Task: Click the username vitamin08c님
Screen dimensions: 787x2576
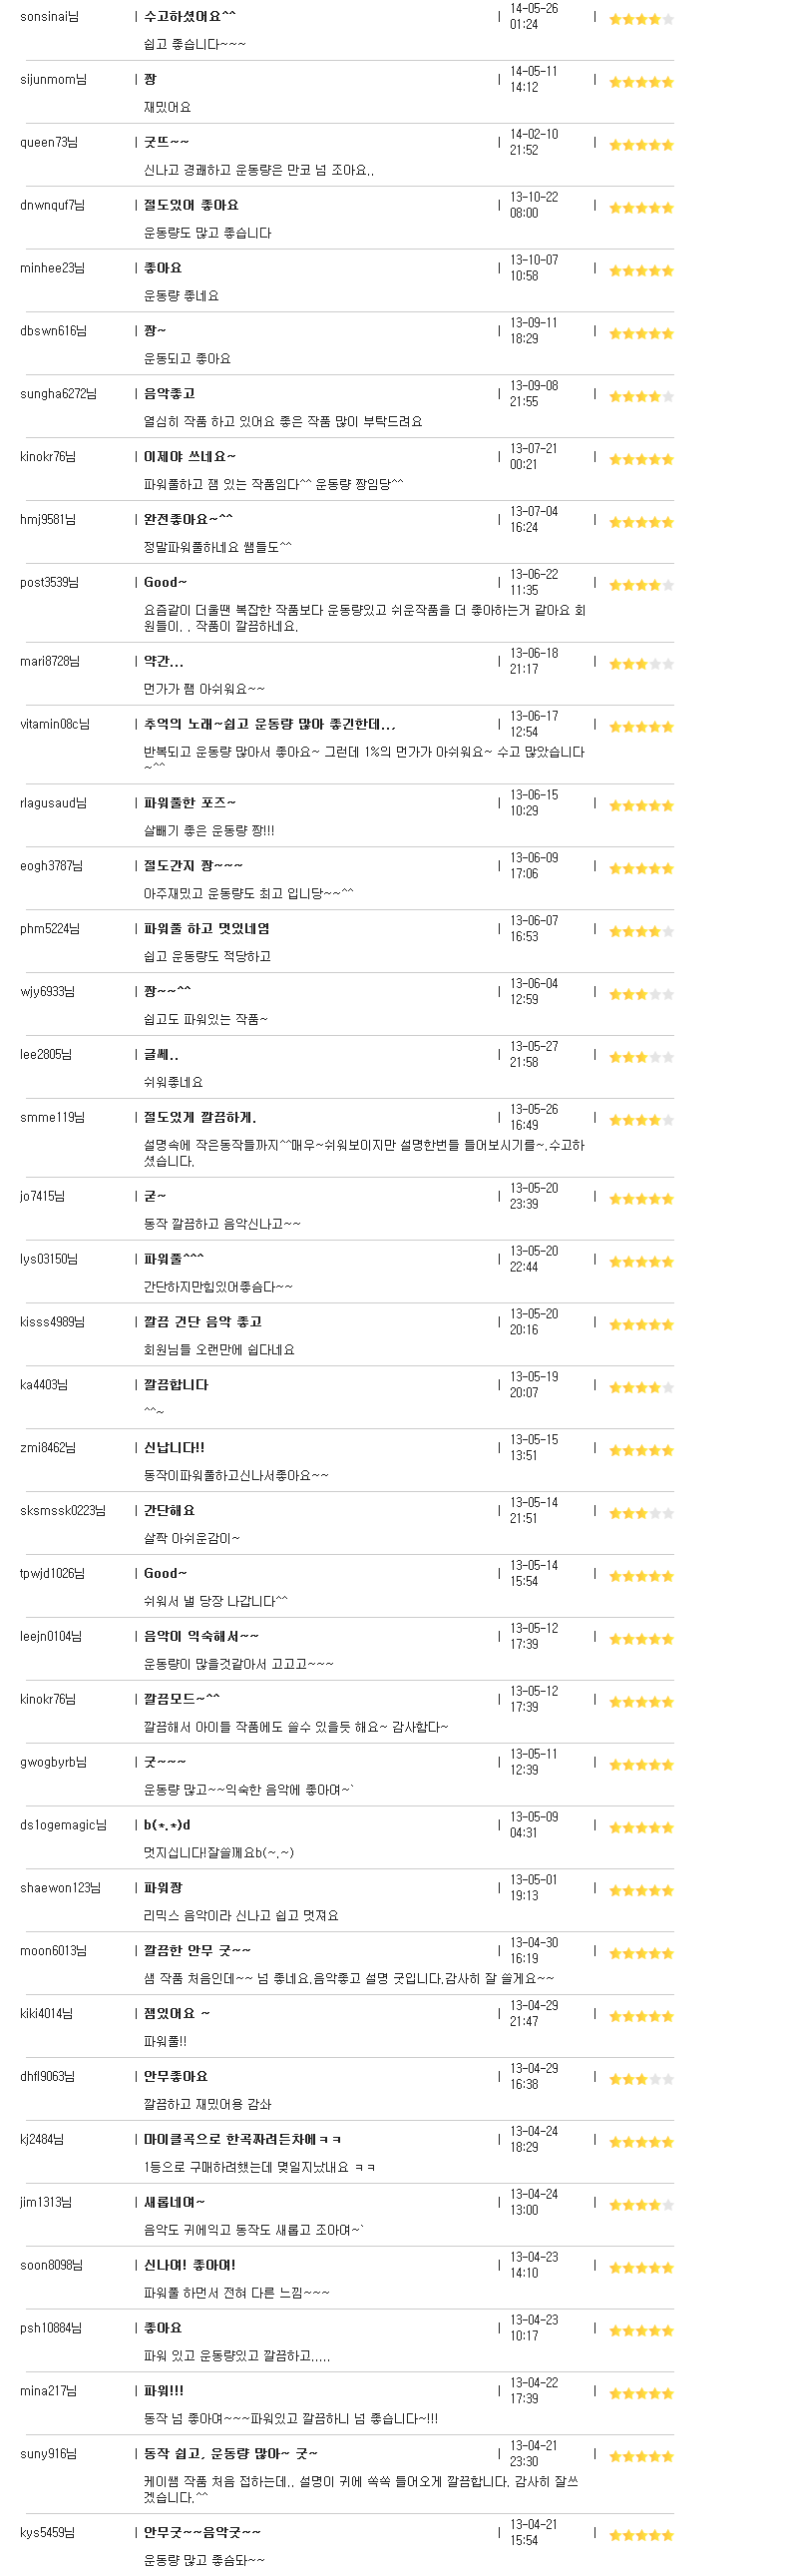Action: click(x=55, y=724)
